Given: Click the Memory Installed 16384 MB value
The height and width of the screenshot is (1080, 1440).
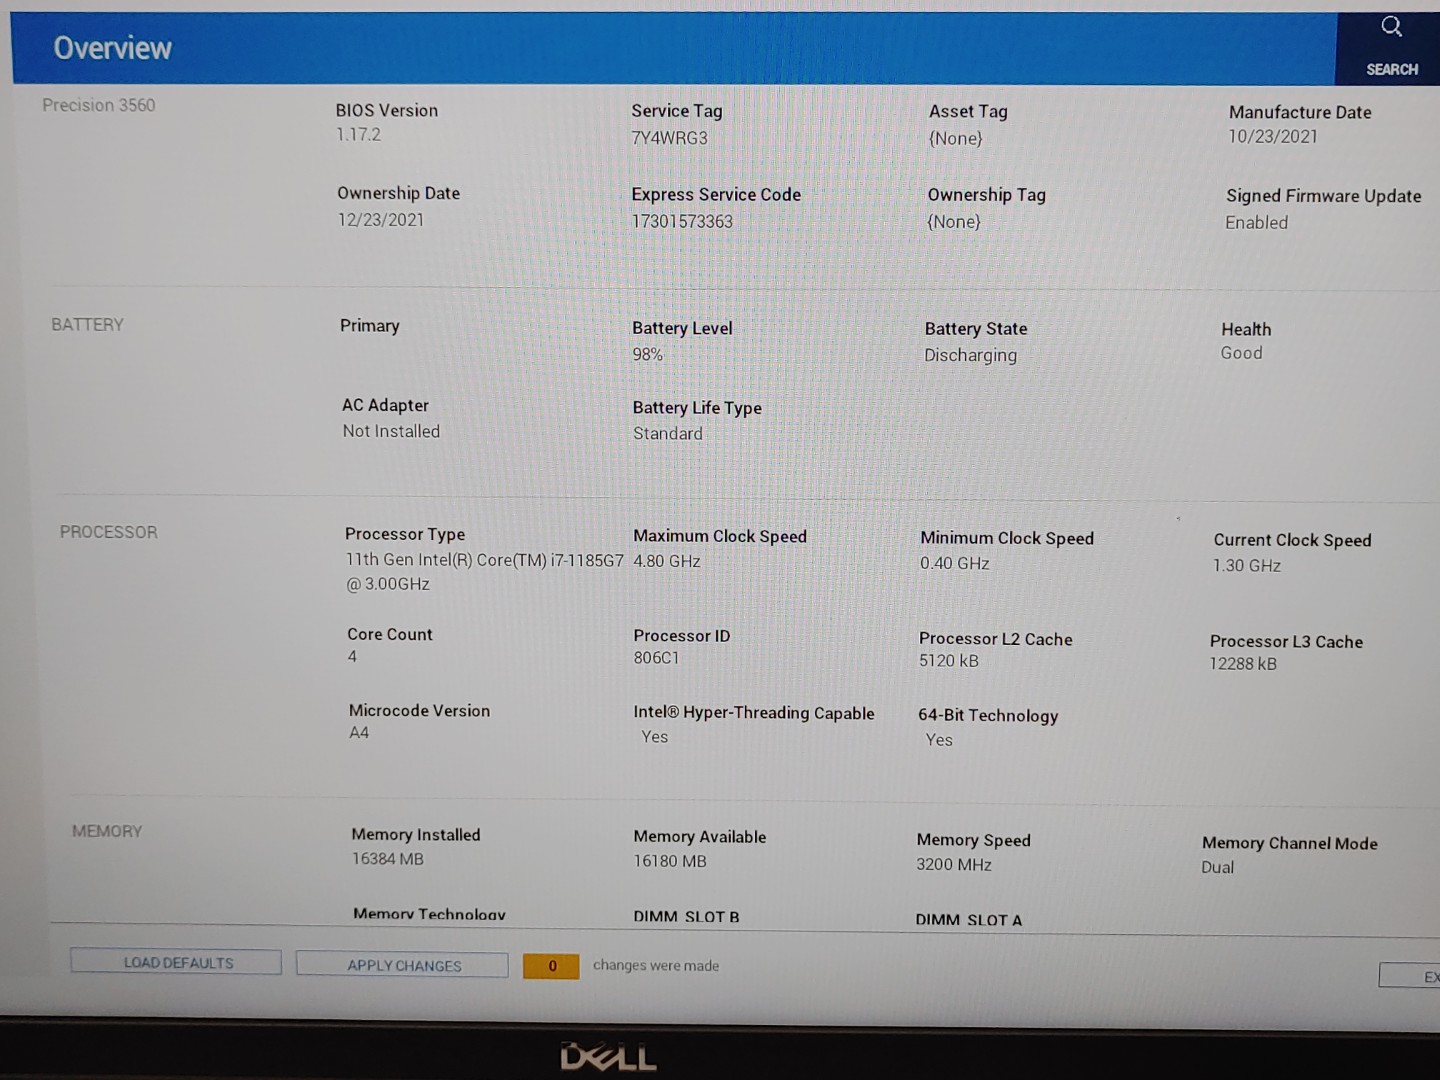Looking at the screenshot, I should 387,859.
